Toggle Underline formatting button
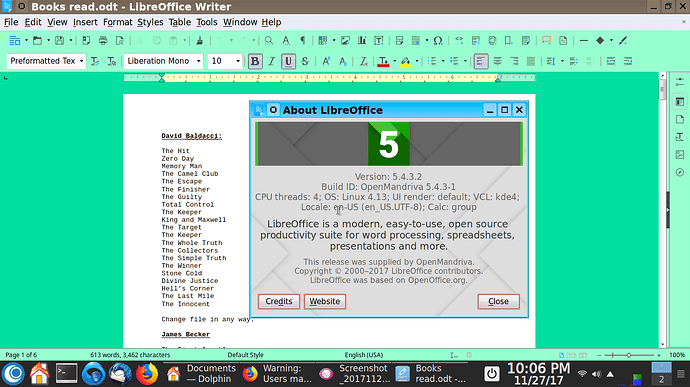The width and height of the screenshot is (690, 387). [288, 61]
